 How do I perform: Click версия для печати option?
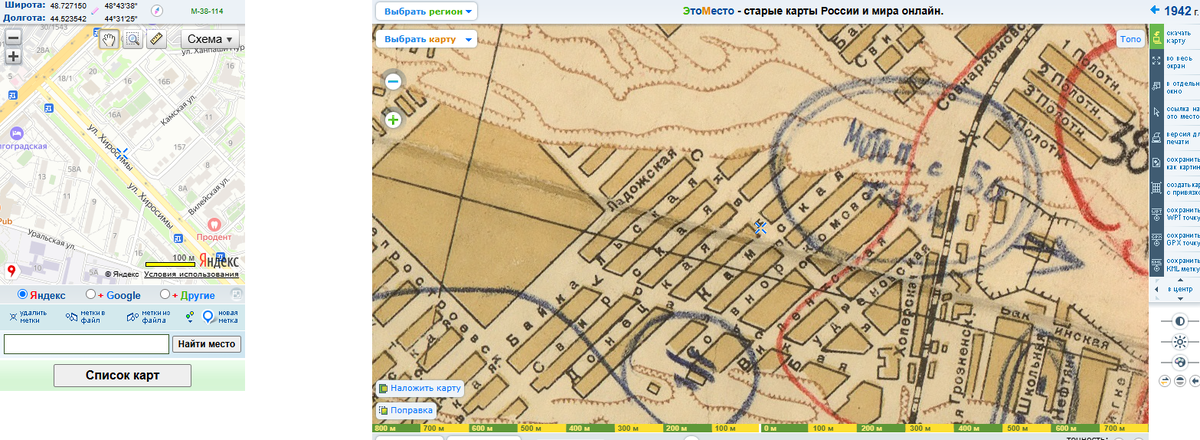pyautogui.click(x=1174, y=137)
